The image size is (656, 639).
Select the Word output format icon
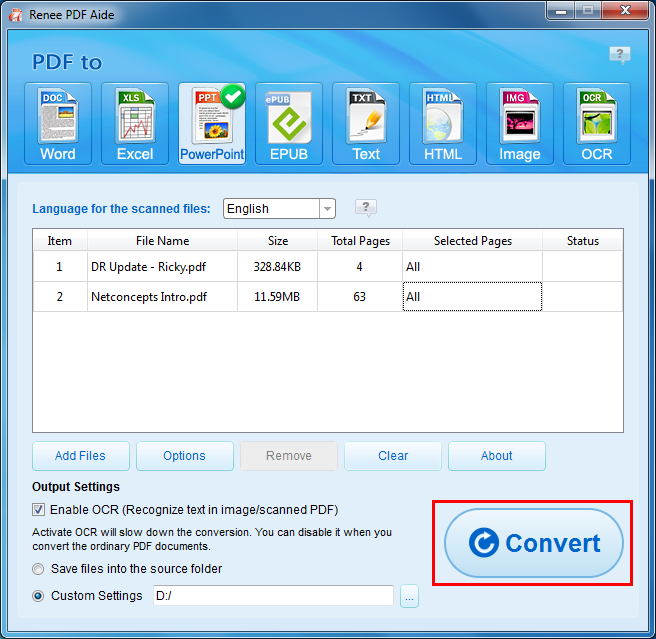58,123
